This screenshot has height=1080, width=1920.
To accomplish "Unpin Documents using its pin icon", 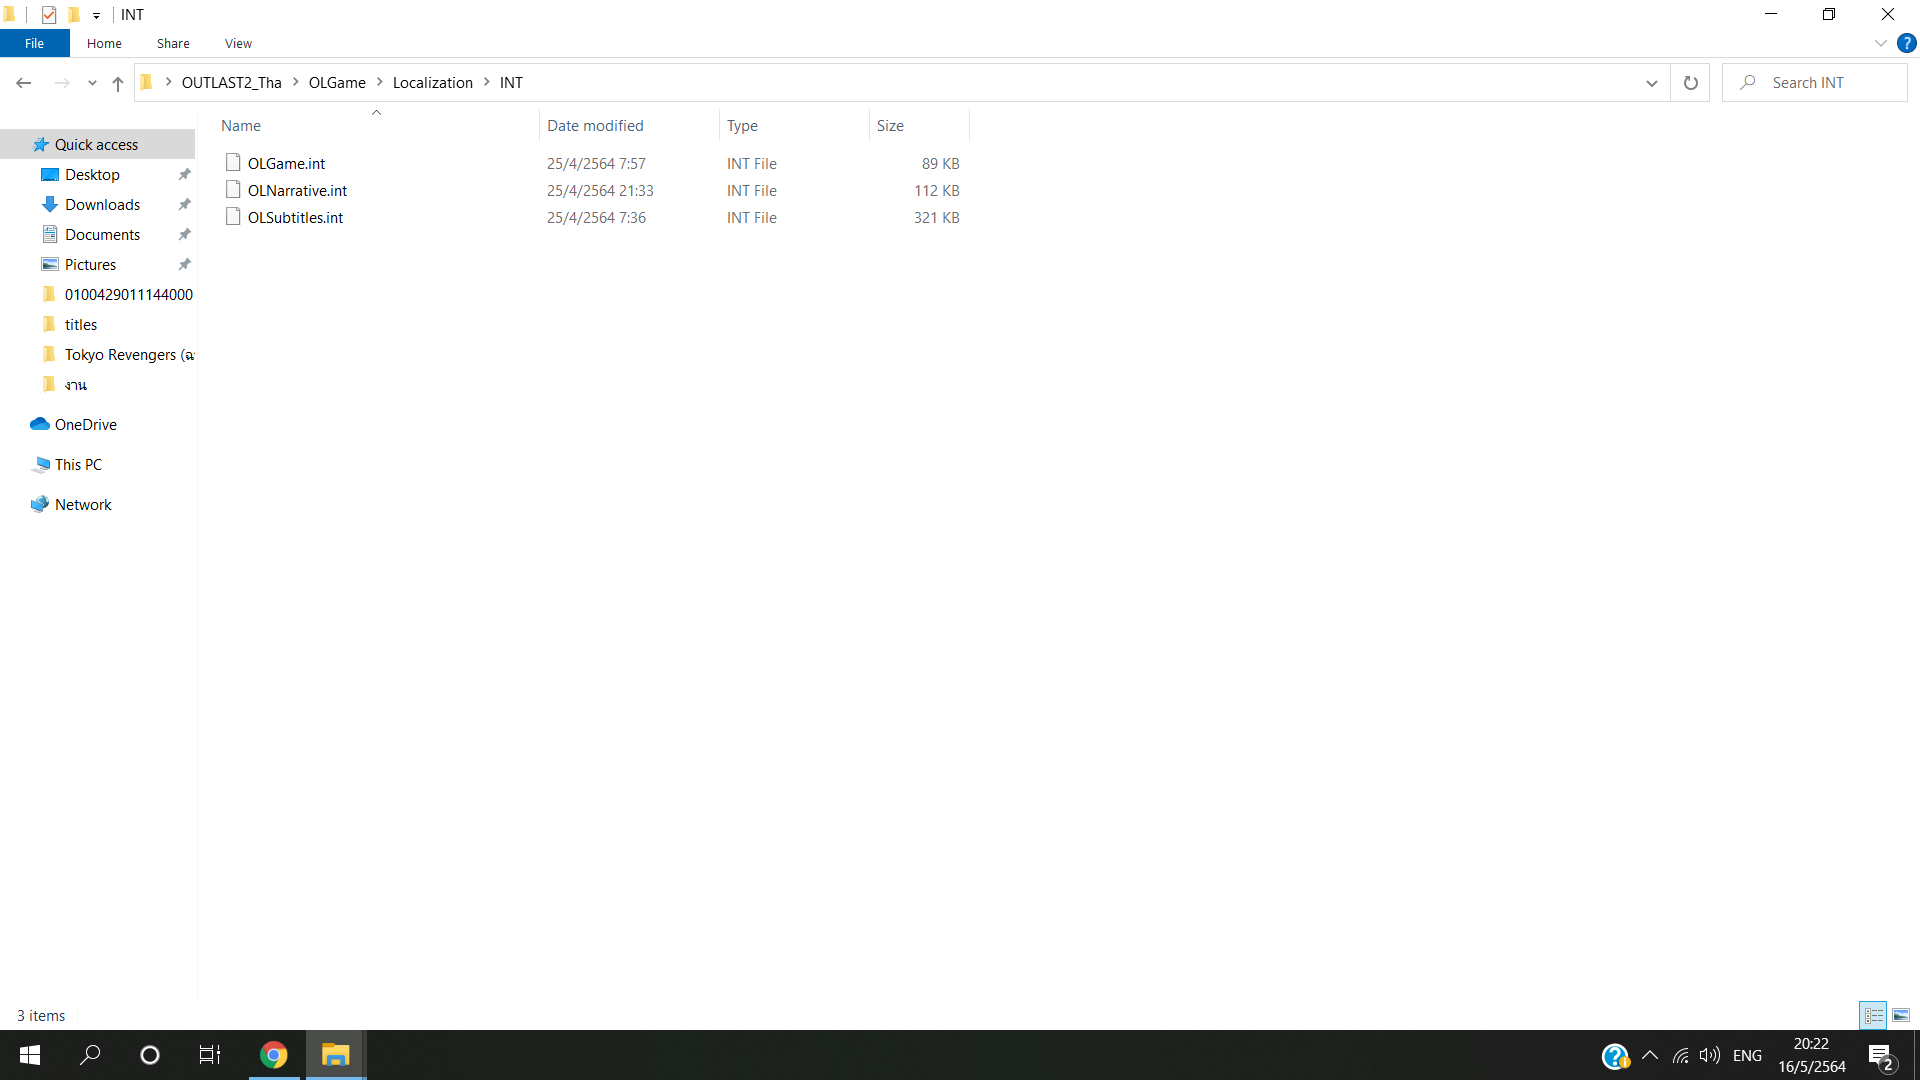I will [184, 235].
